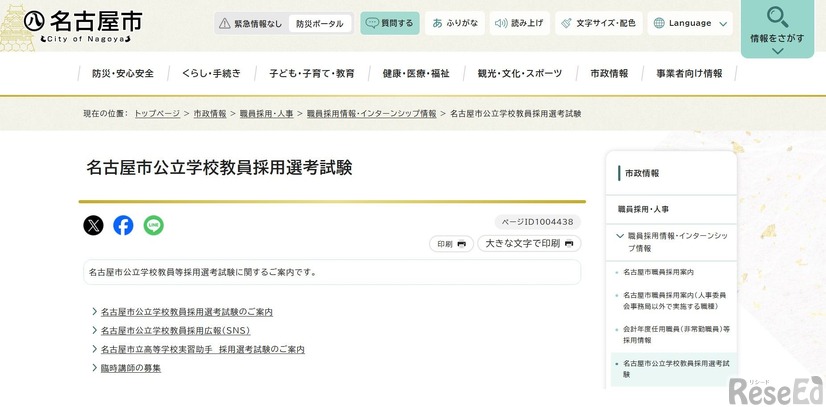Open the 防災・安心安全 menu
The image size is (826, 407).
pos(123,74)
